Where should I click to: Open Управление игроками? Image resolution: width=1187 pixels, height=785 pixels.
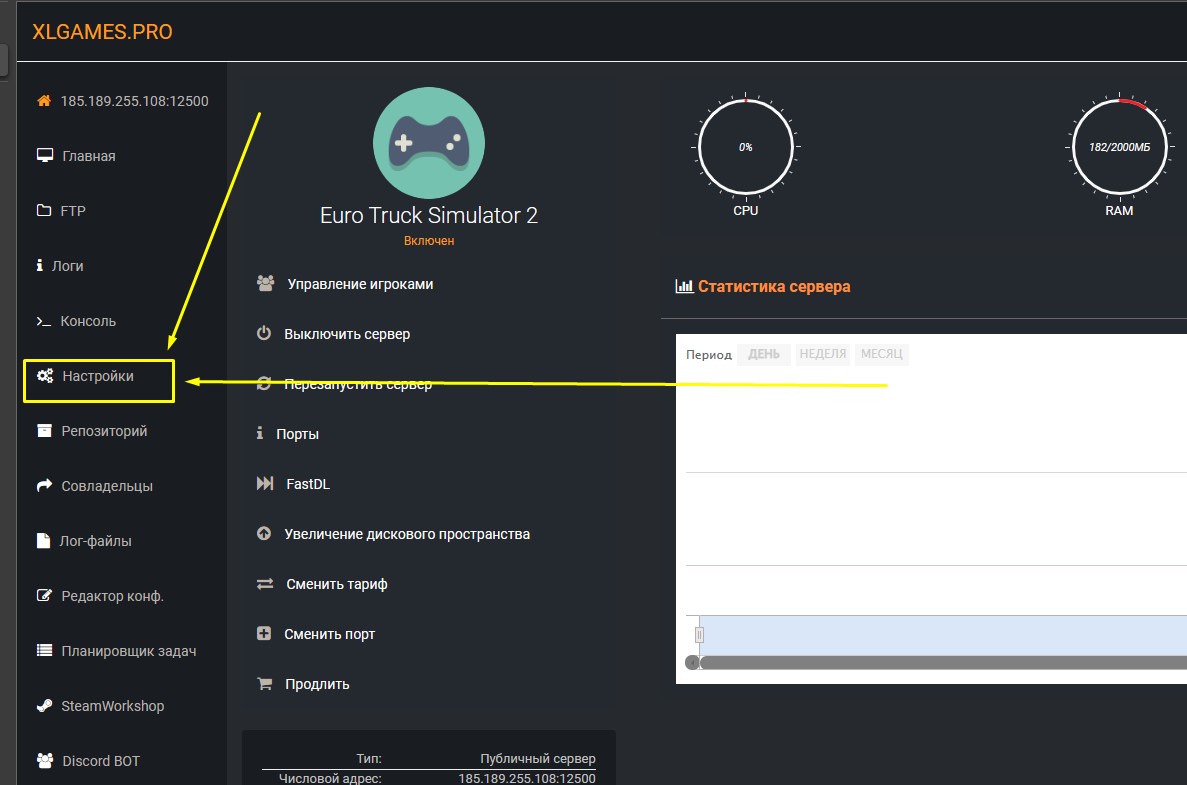coord(360,284)
